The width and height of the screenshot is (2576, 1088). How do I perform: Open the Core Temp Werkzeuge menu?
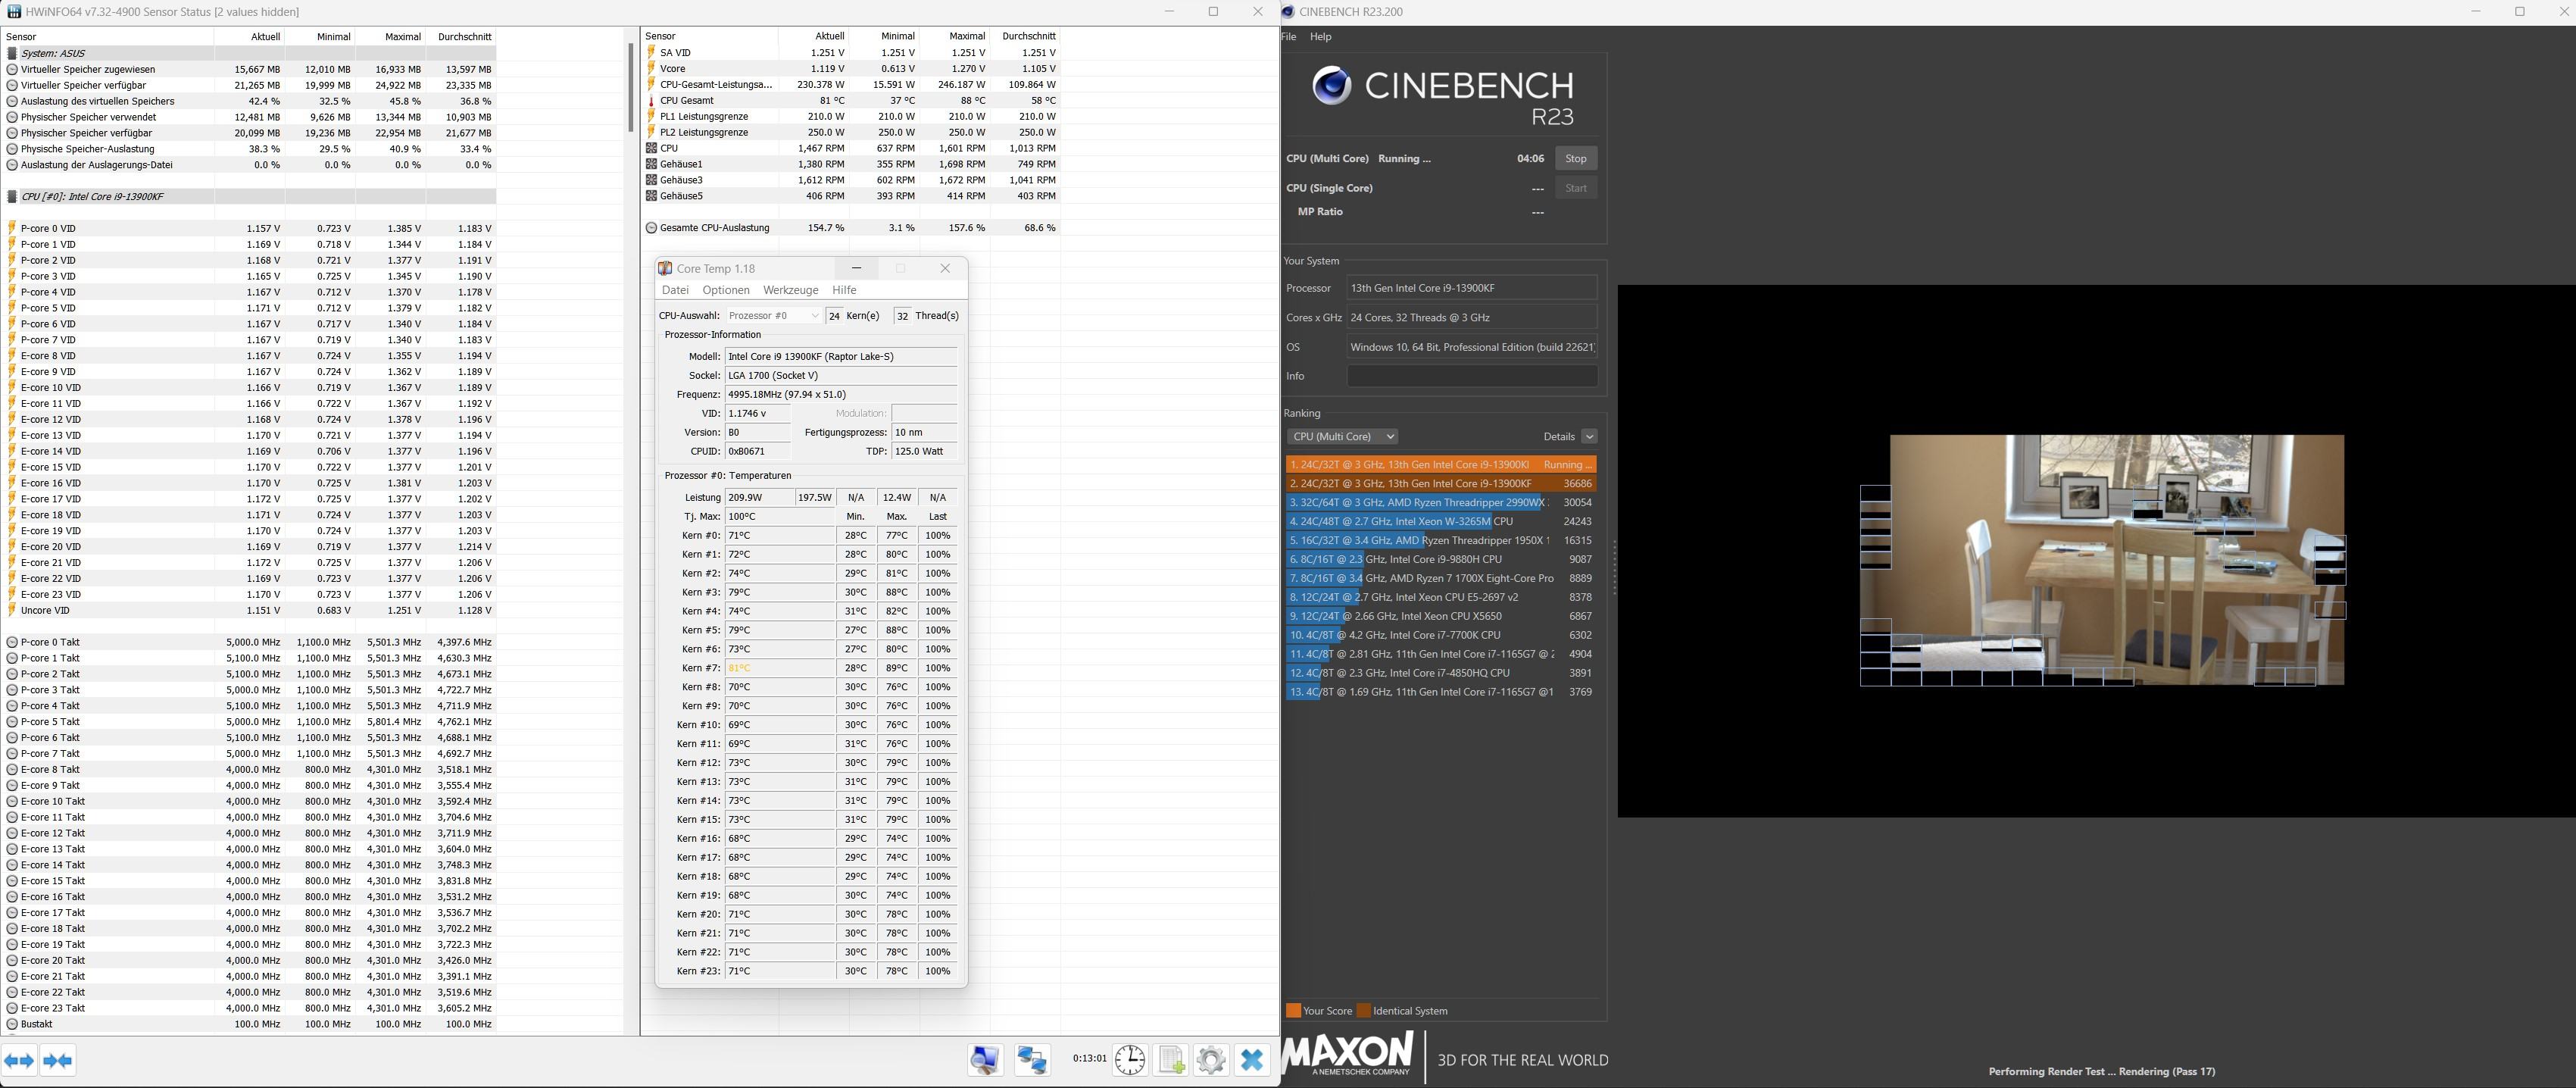coord(790,290)
